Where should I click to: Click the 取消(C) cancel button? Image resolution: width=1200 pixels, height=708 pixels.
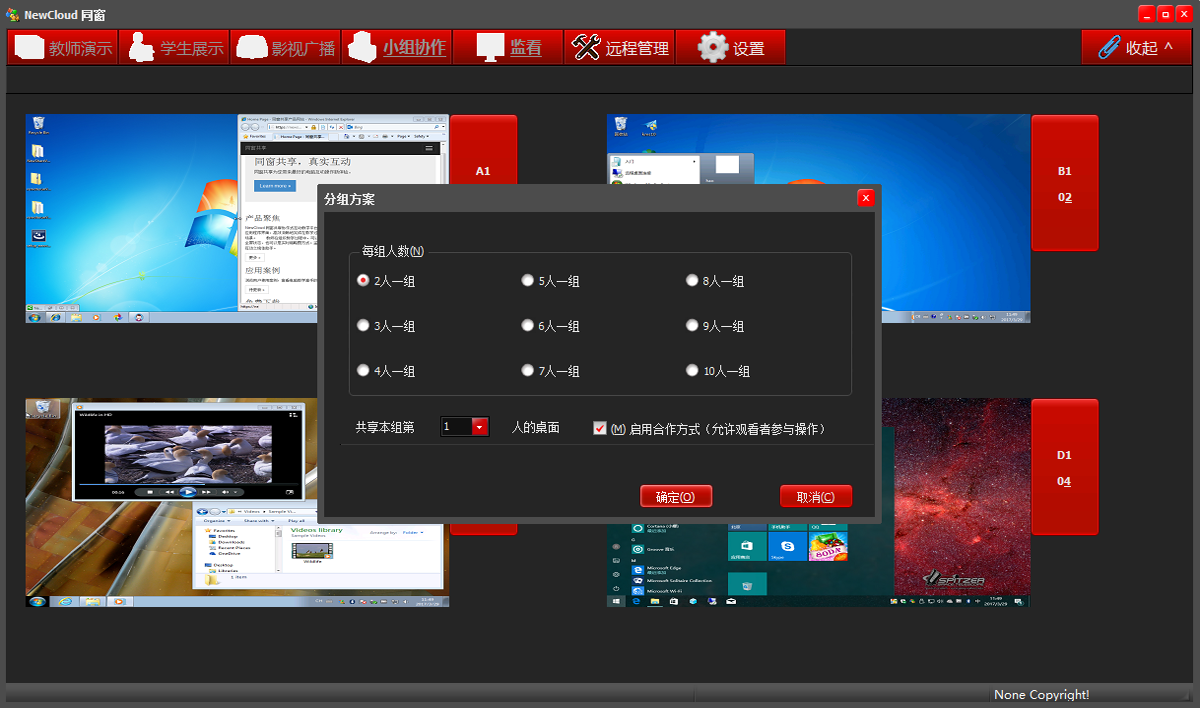click(816, 497)
